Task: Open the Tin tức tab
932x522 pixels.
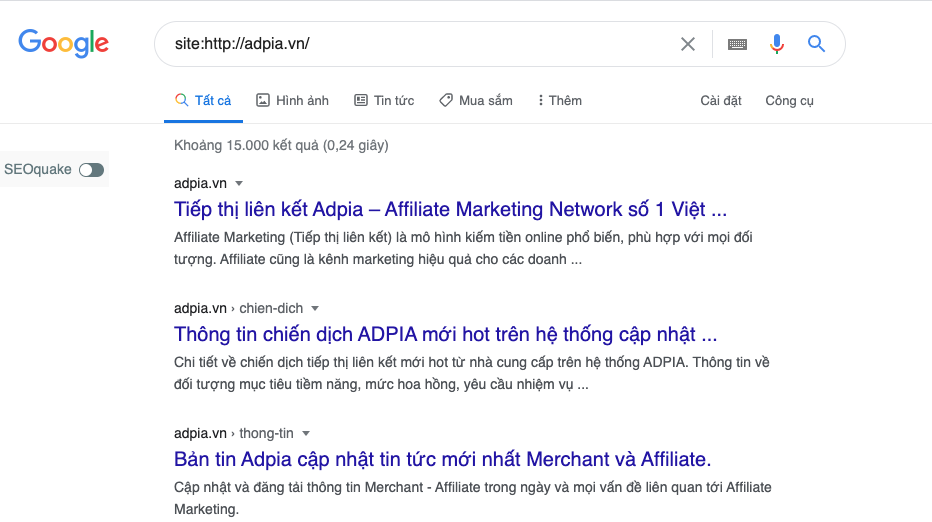Action: 384,100
